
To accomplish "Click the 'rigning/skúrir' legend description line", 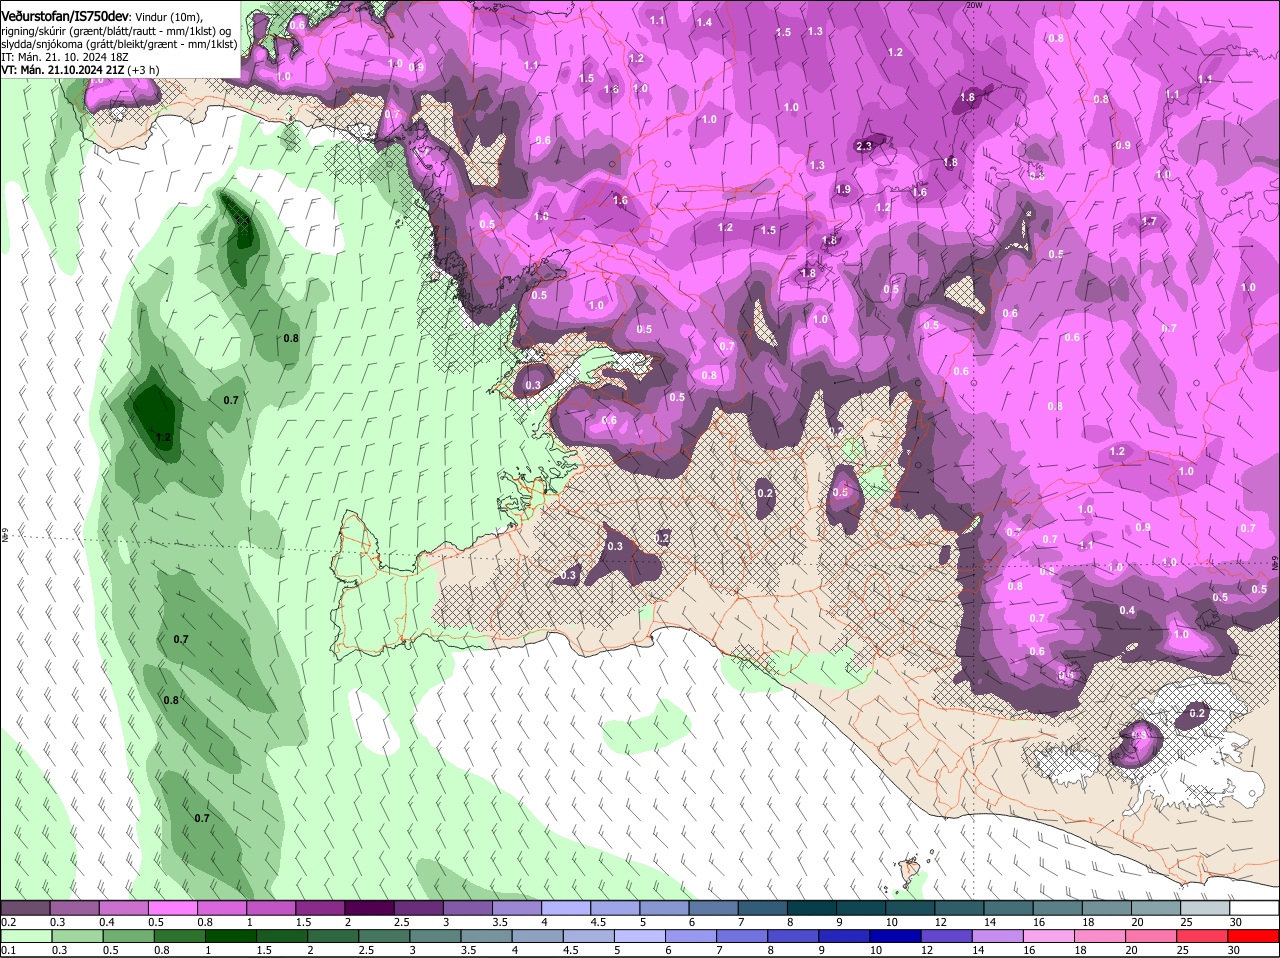I will tap(118, 31).
